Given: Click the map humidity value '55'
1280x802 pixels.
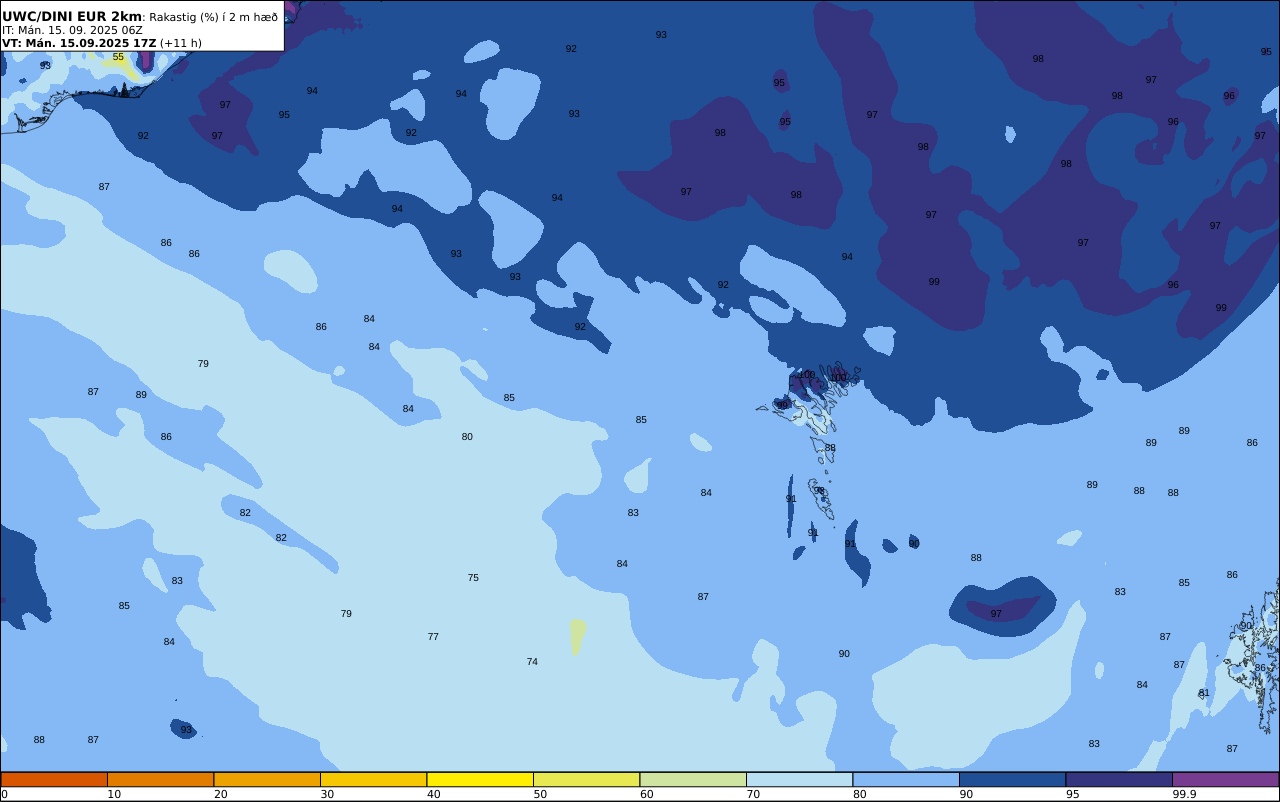Looking at the screenshot, I should (118, 57).
